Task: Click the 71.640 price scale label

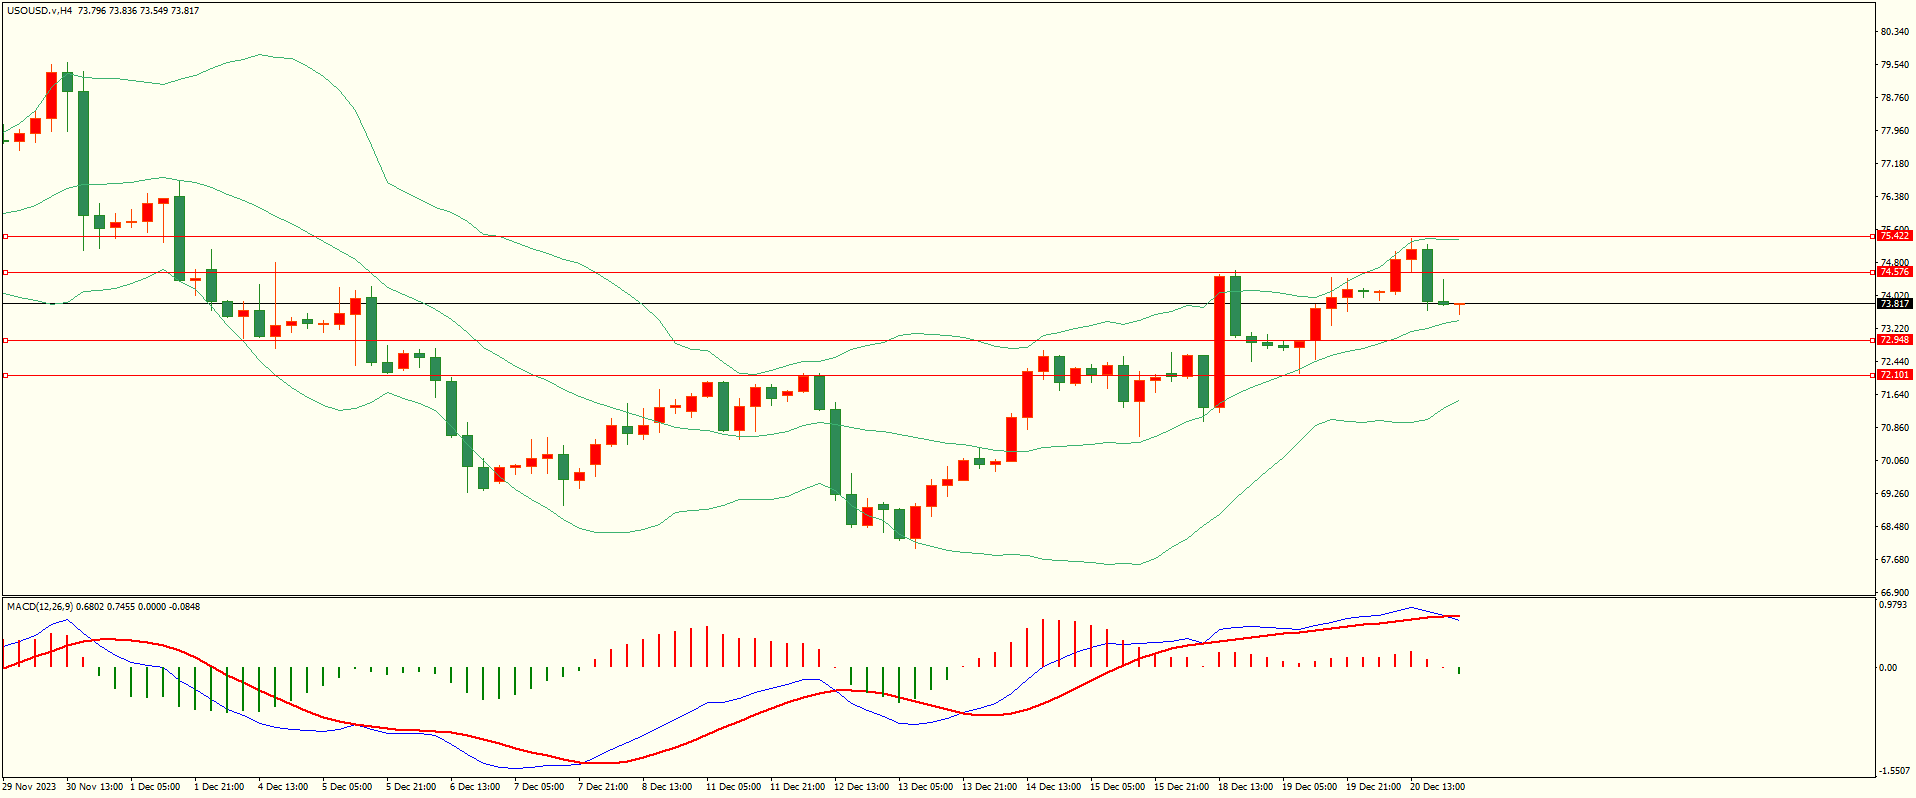Action: click(x=1895, y=395)
